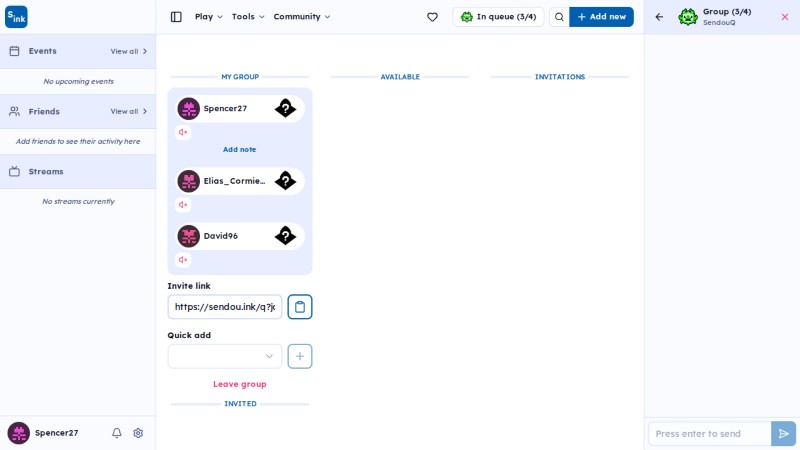Click David96 avatar

[188, 236]
